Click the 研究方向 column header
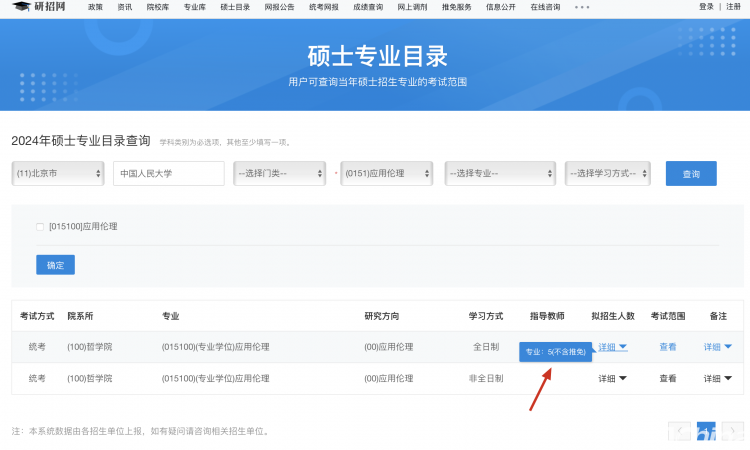Image resolution: width=750 pixels, height=450 pixels. coord(382,316)
